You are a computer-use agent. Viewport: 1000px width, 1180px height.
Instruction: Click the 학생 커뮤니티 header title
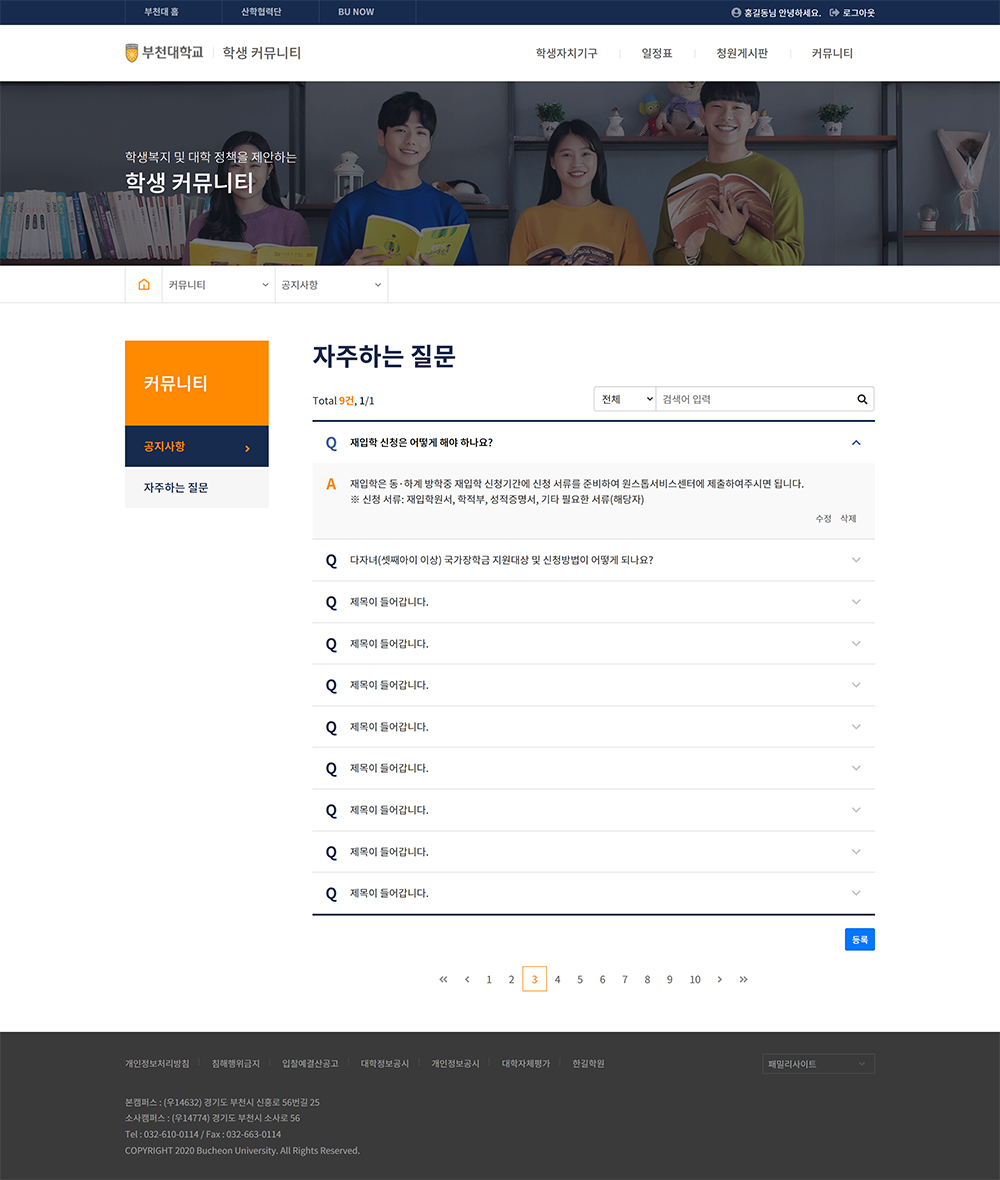[x=262, y=53]
